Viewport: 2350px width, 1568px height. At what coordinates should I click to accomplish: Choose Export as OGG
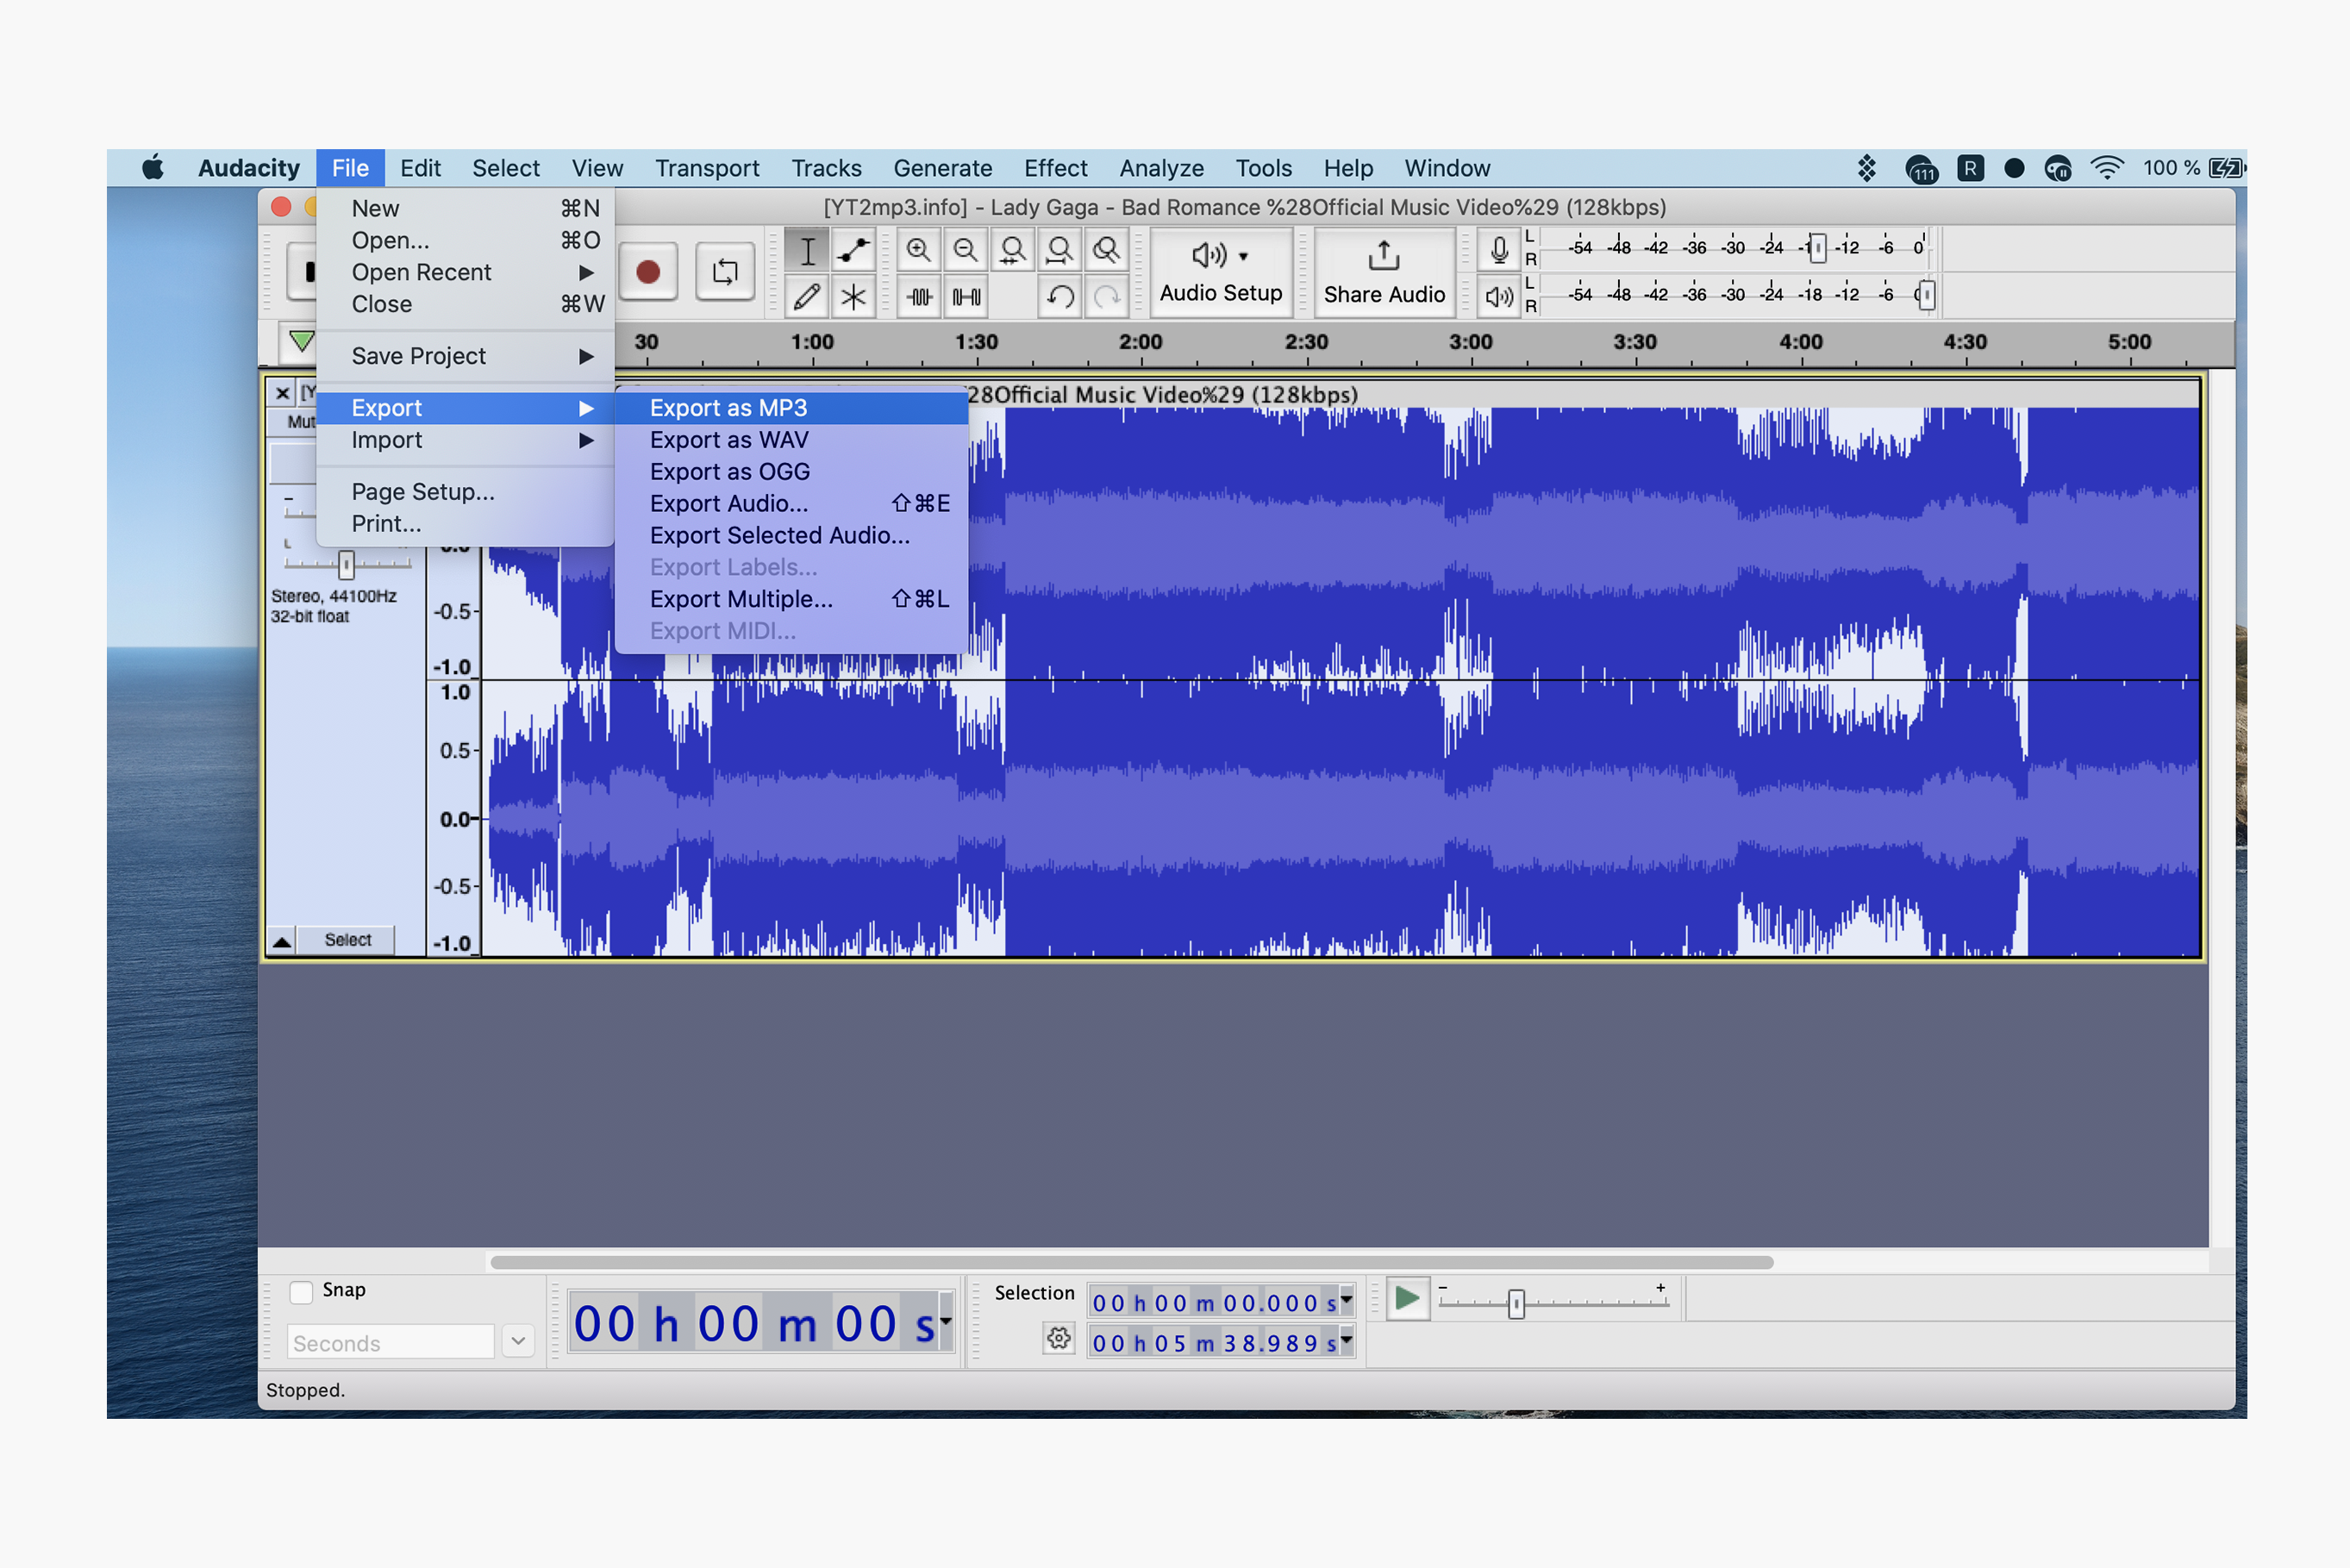coord(791,472)
